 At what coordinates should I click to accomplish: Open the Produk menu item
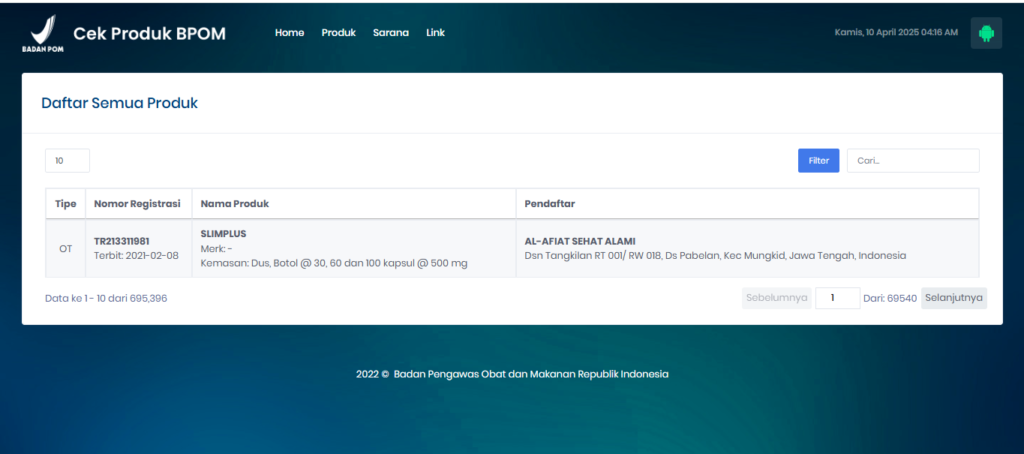tap(338, 33)
